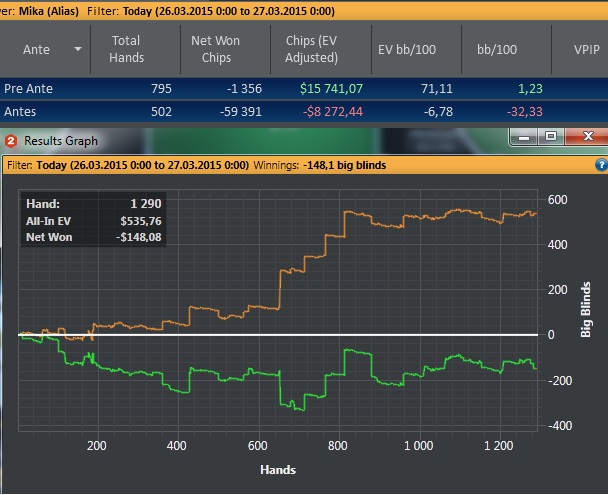
Task: Click the red Results Graph window icon
Action: click(x=10, y=141)
